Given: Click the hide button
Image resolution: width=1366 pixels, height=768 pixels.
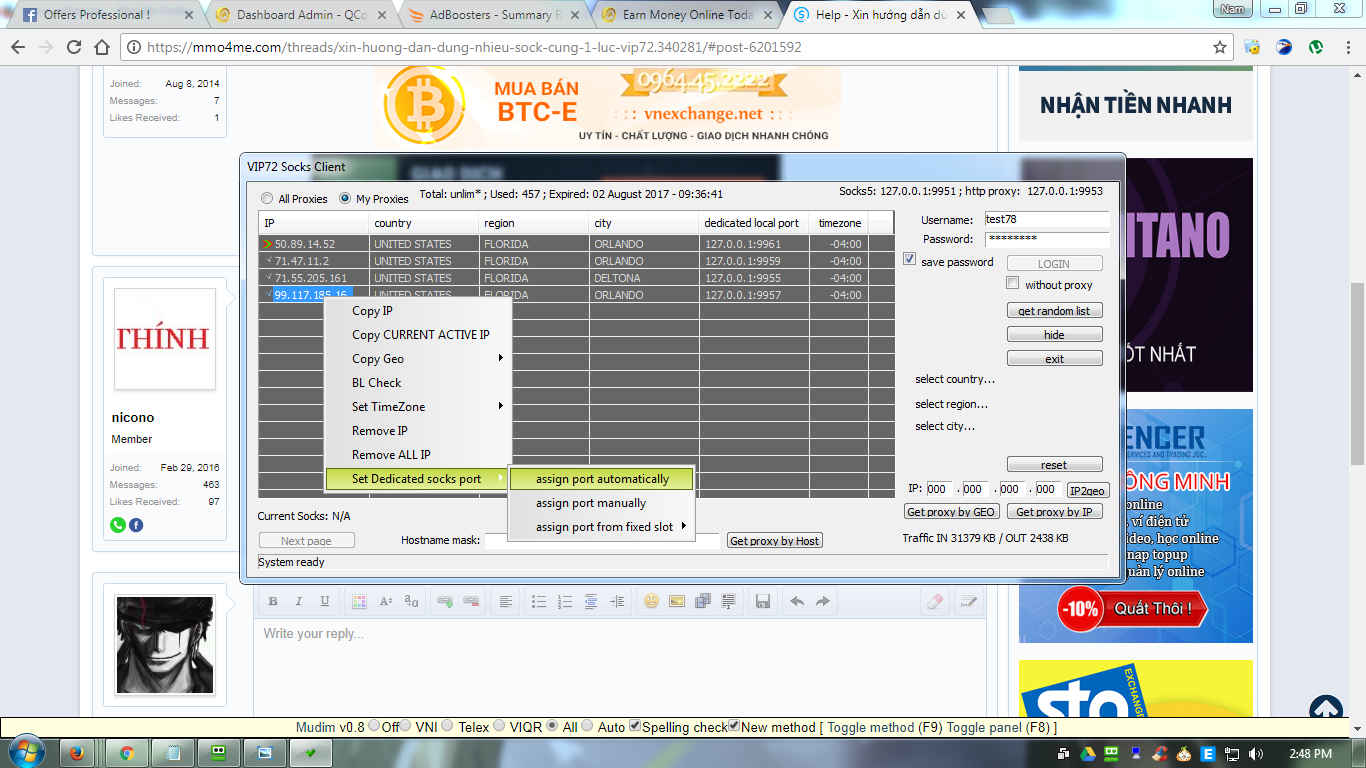Looking at the screenshot, I should point(1054,335).
